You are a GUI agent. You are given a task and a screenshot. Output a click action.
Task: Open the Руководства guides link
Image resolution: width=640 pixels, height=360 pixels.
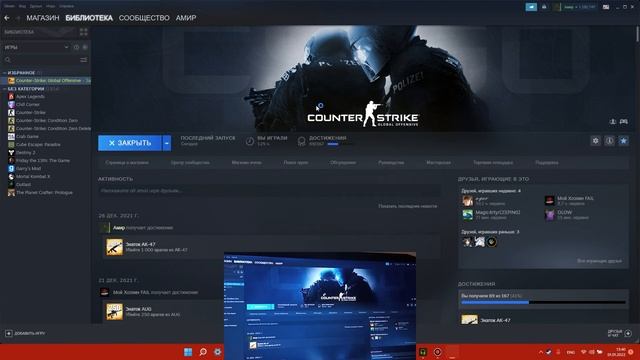click(391, 162)
